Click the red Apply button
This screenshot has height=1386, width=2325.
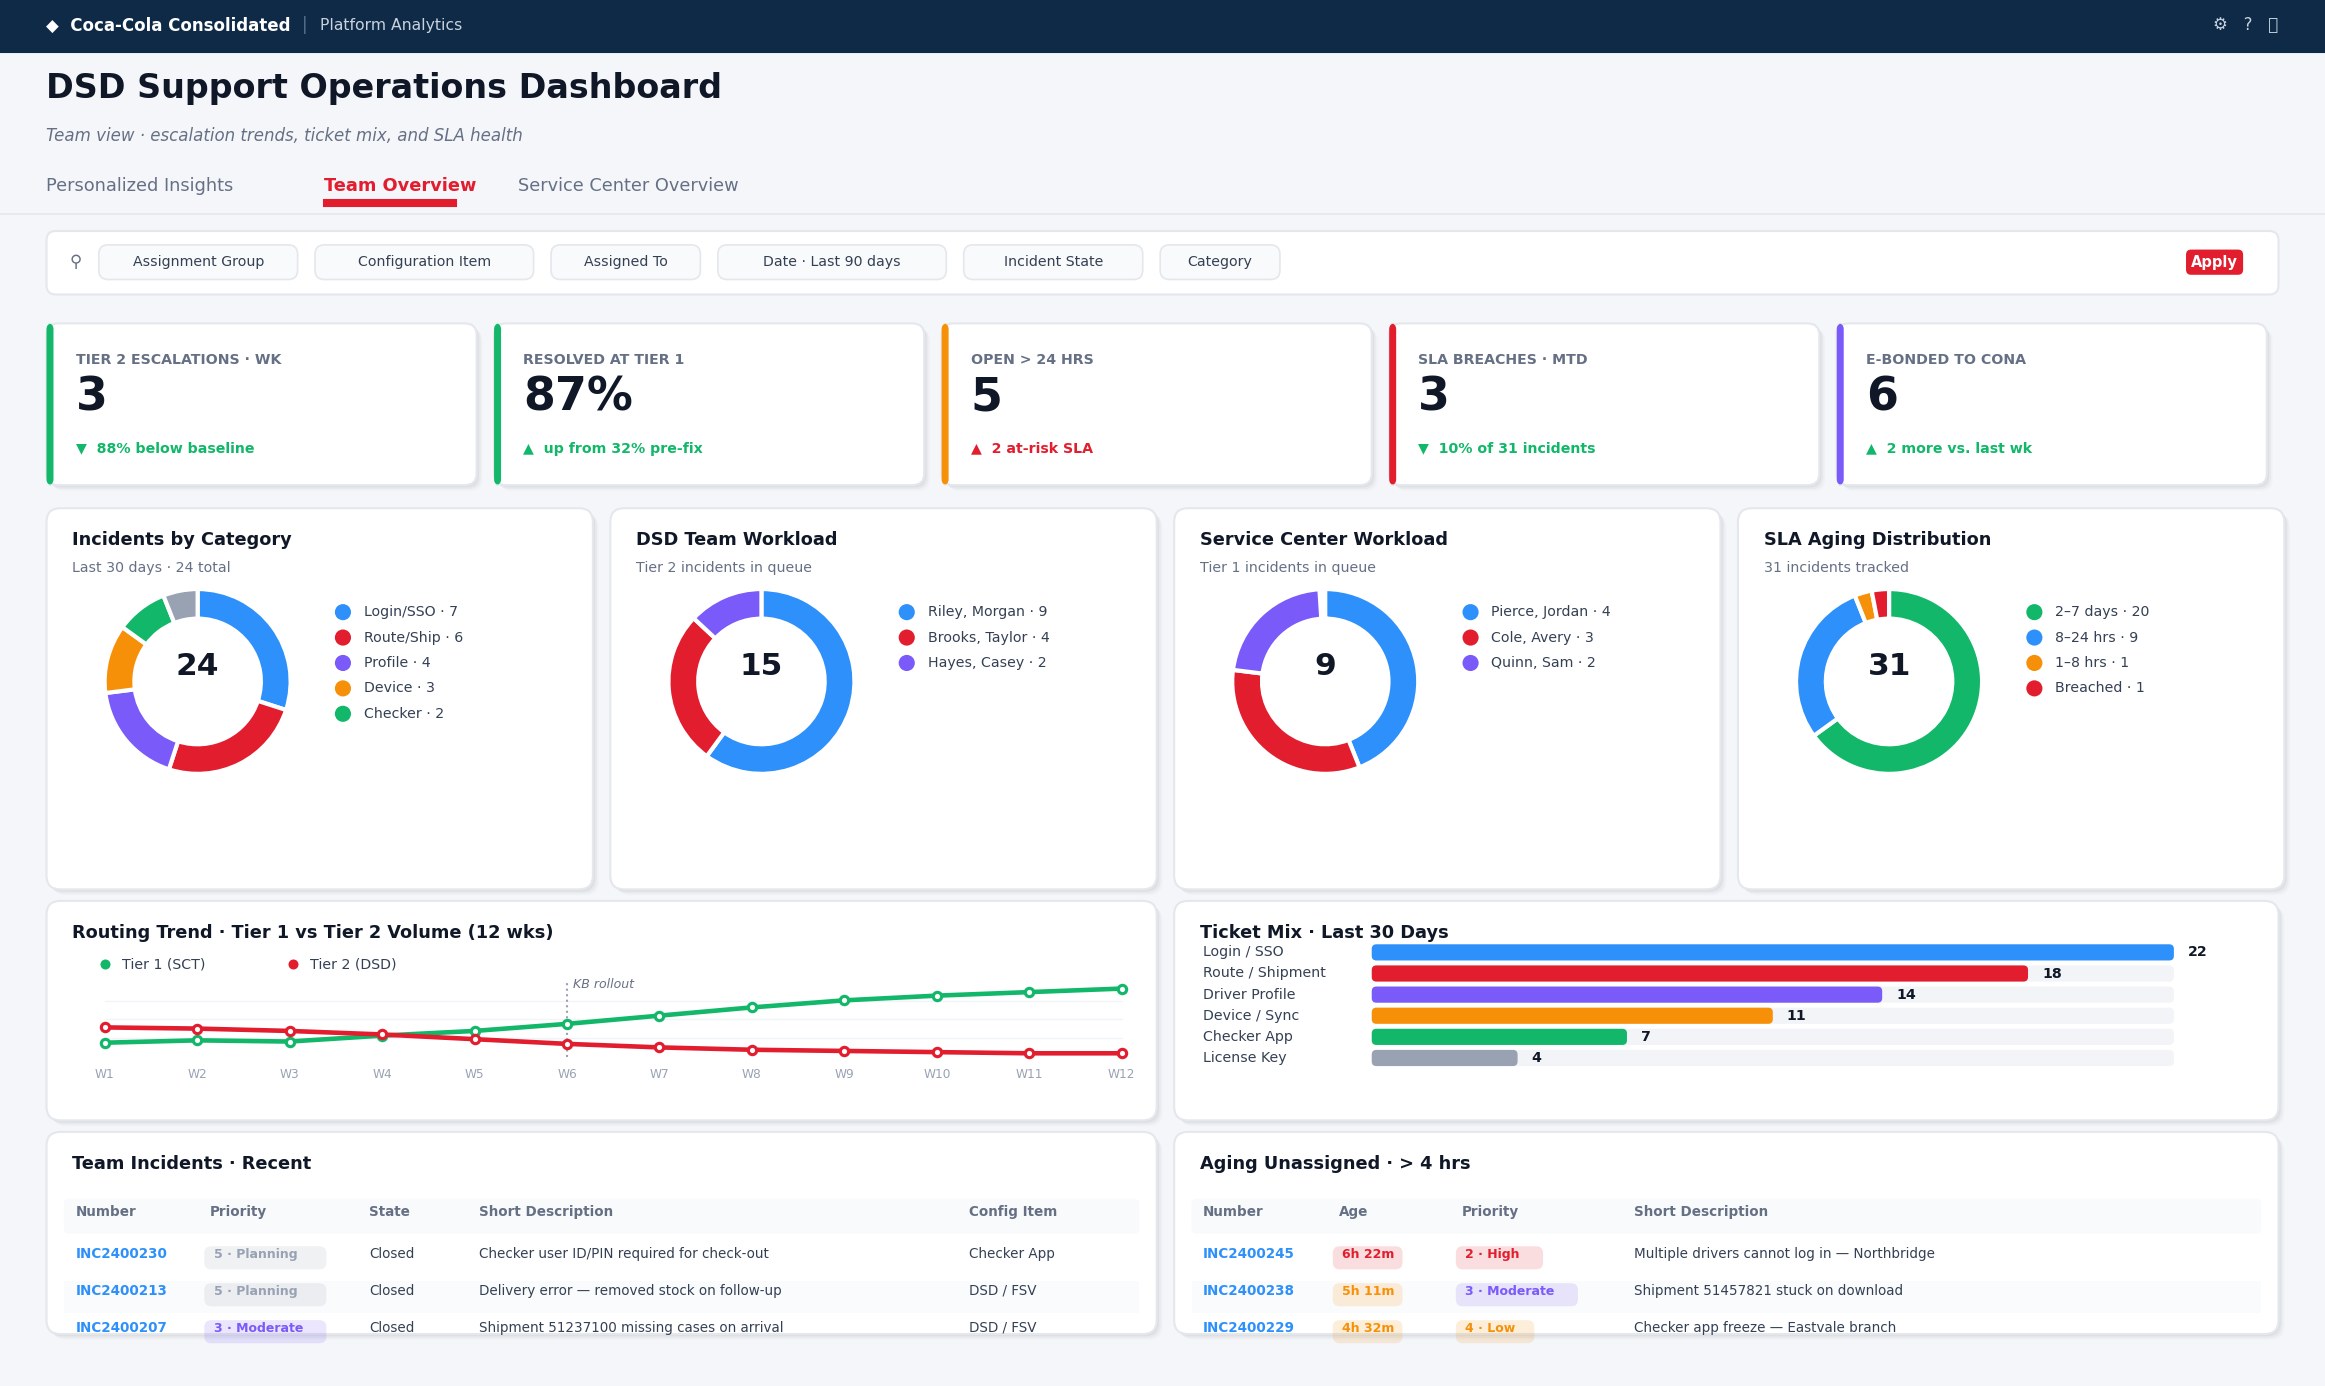point(2214,262)
